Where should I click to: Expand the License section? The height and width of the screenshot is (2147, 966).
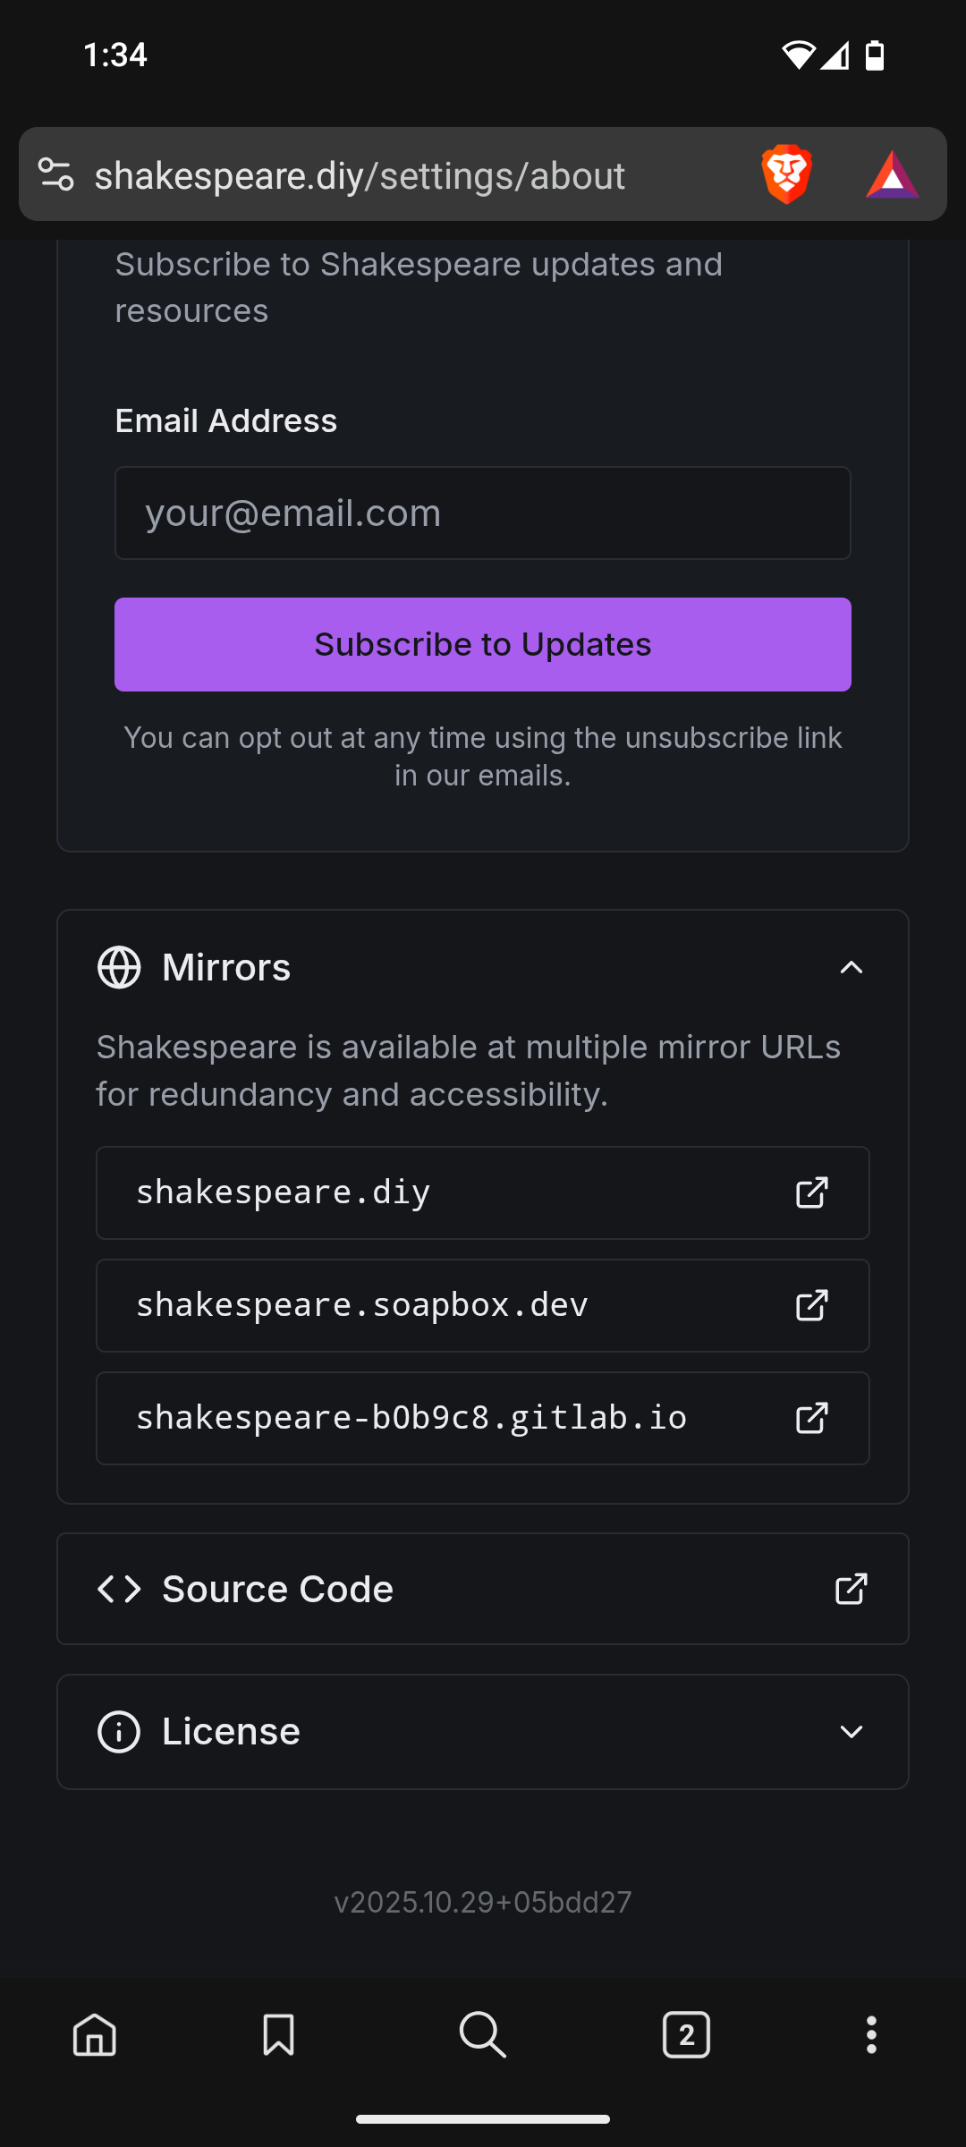[851, 1732]
